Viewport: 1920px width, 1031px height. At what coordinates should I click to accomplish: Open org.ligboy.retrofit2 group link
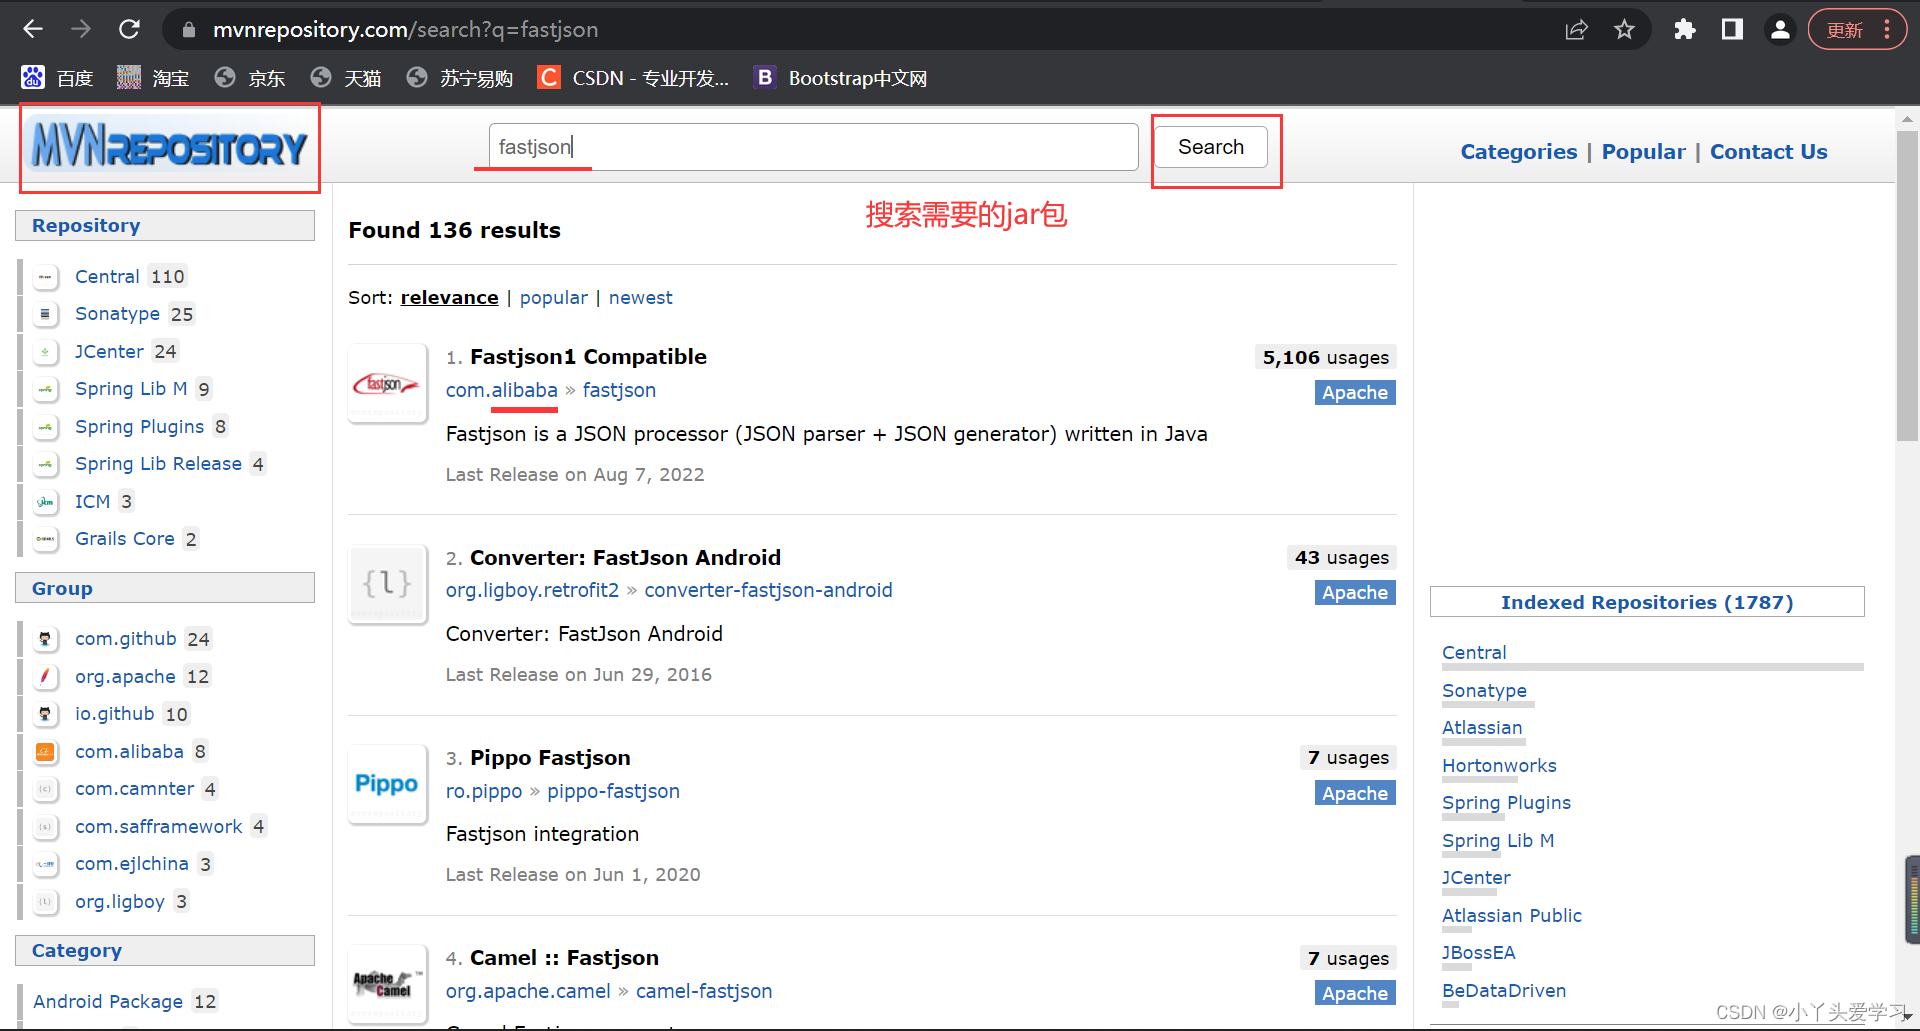click(x=532, y=590)
